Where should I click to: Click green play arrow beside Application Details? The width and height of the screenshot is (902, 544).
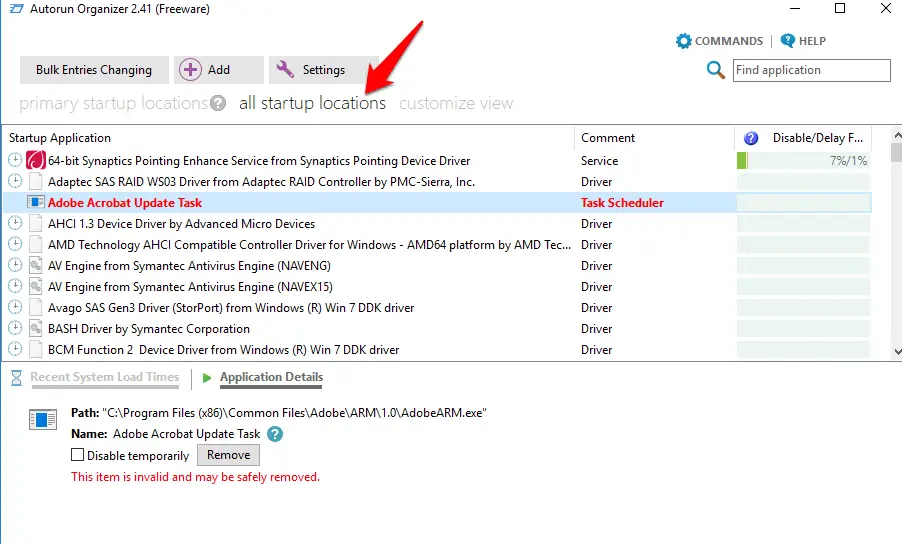[207, 378]
